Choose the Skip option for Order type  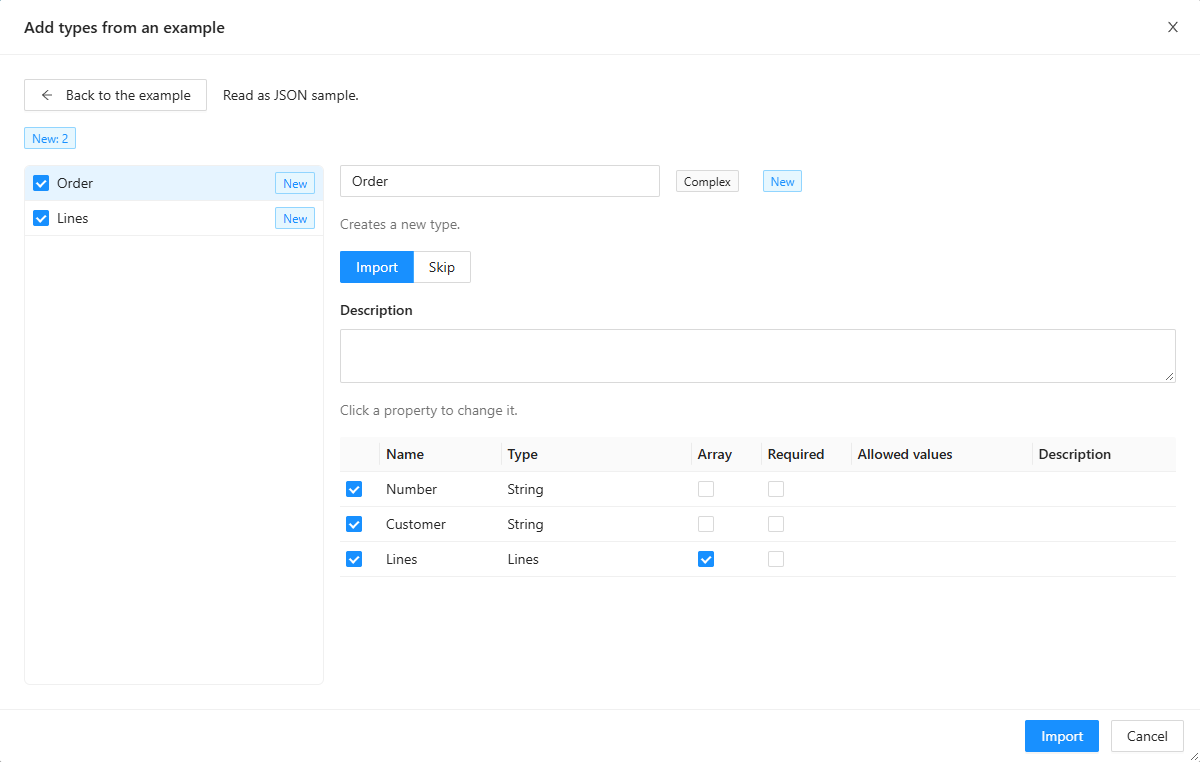(x=442, y=267)
